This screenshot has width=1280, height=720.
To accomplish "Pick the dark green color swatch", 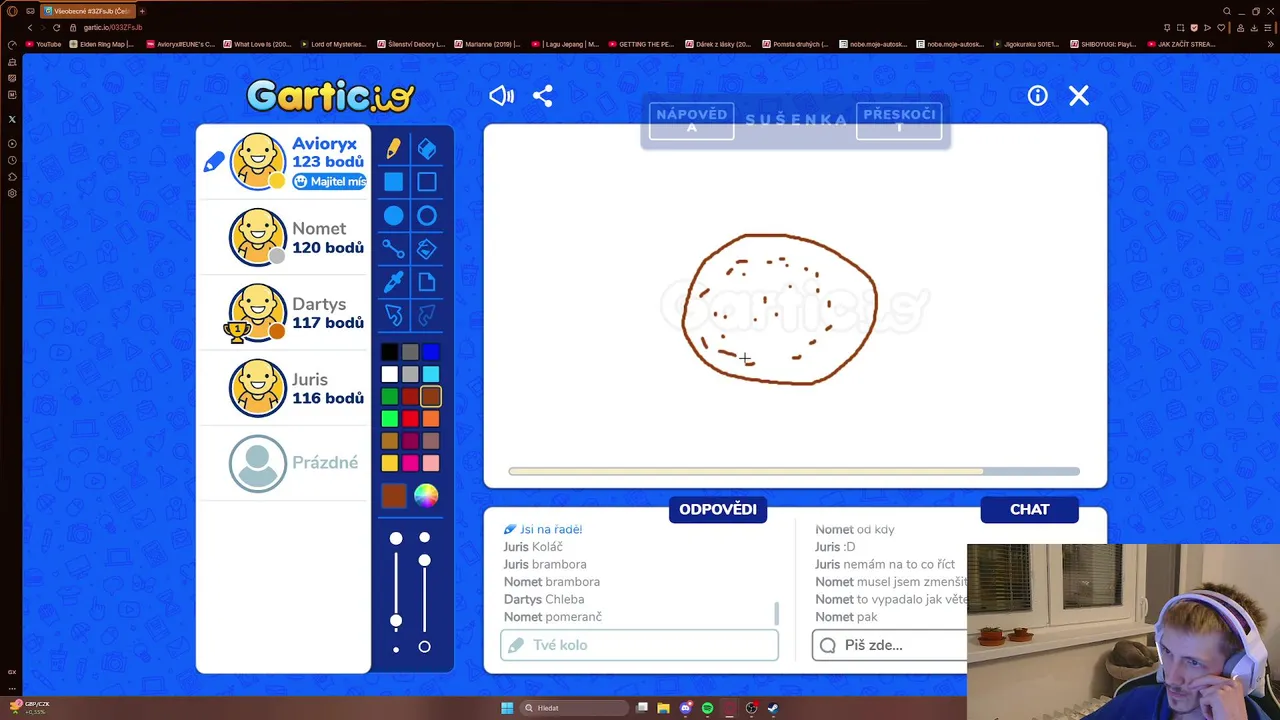I will (x=390, y=396).
